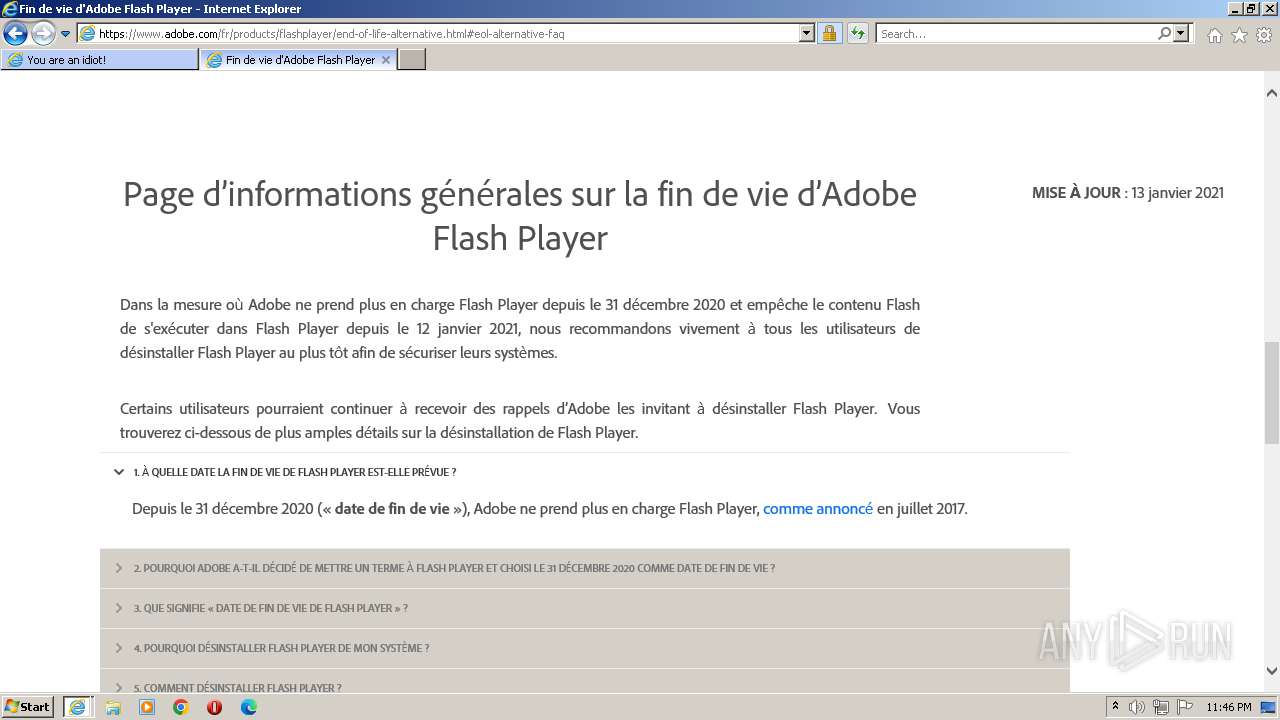Open the Action Center flag icon
Image resolution: width=1280 pixels, height=720 pixels.
[x=1184, y=707]
